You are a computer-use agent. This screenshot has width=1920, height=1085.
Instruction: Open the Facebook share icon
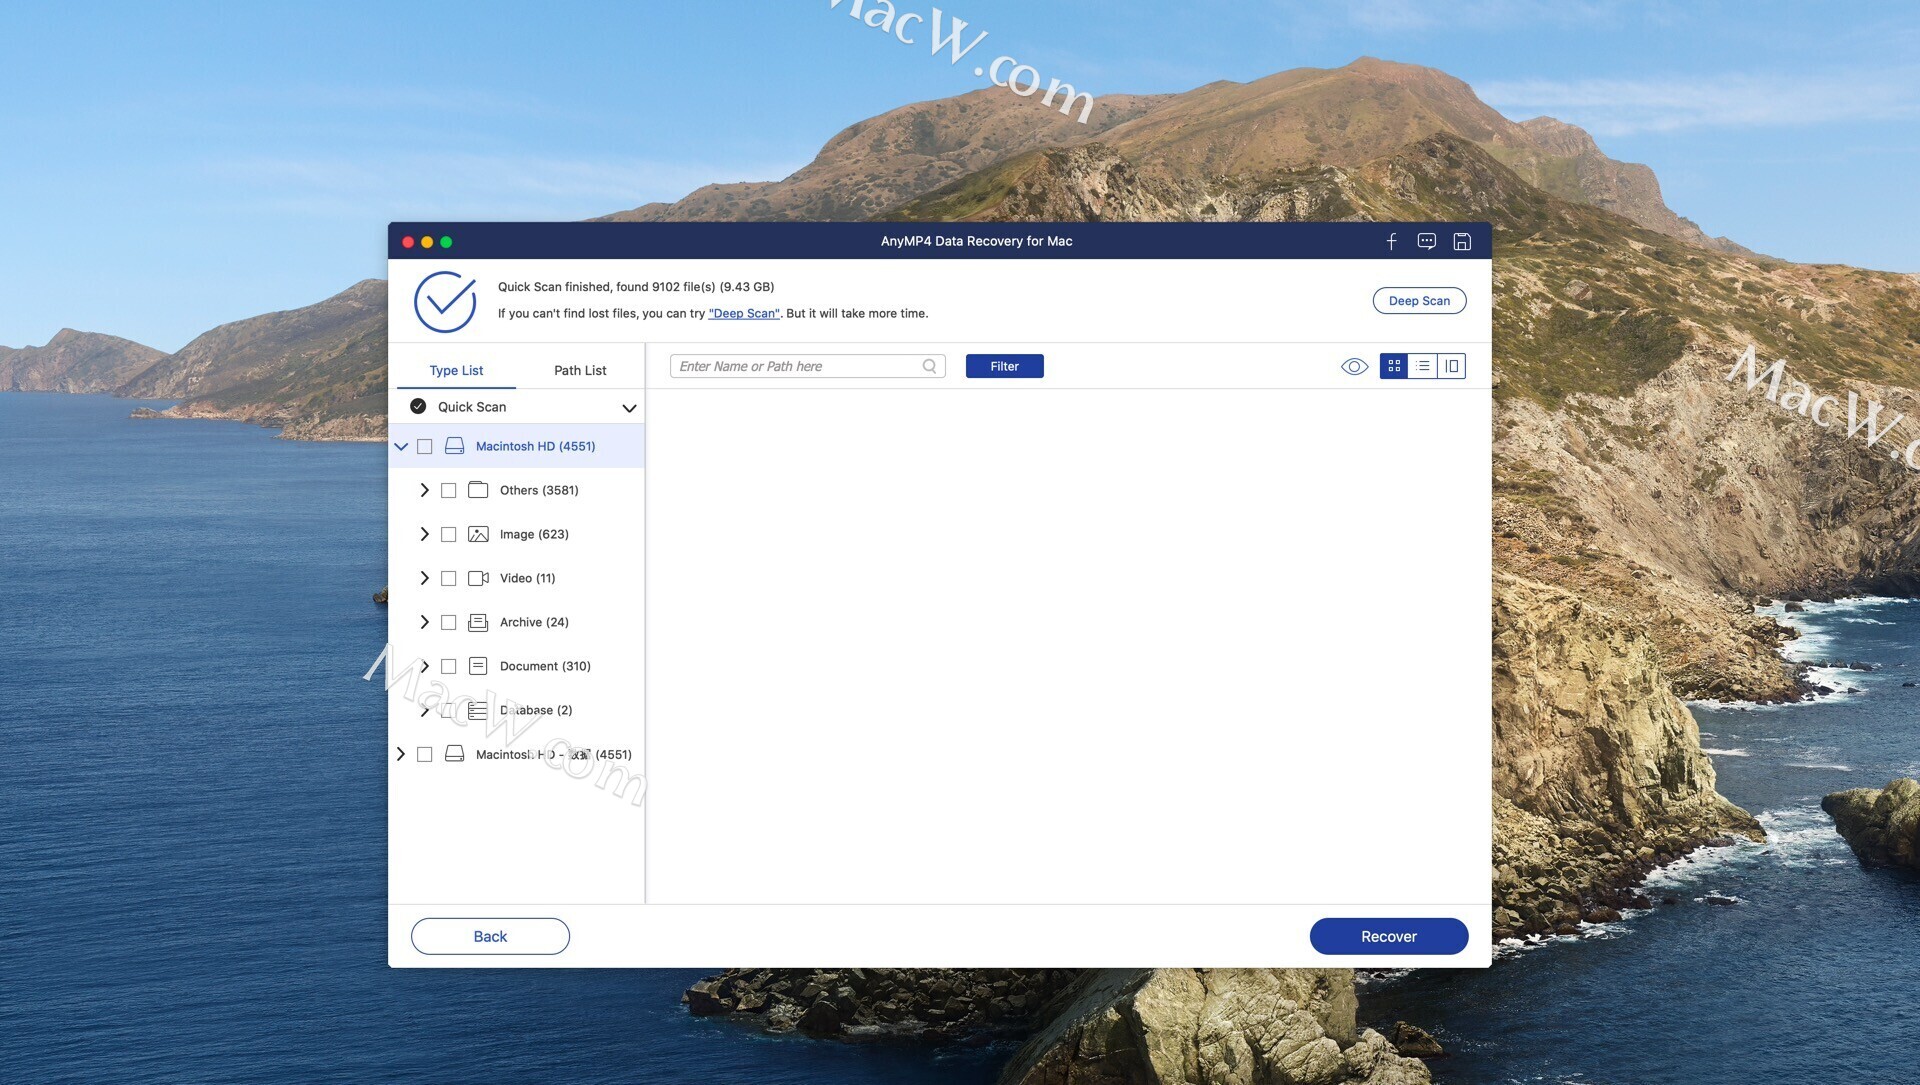click(1391, 241)
